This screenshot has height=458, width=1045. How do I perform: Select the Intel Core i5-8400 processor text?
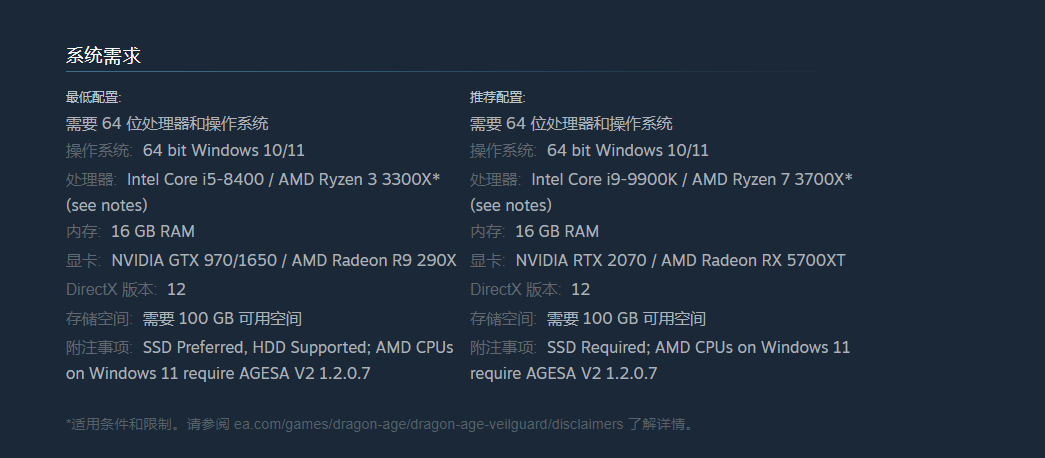(188, 179)
